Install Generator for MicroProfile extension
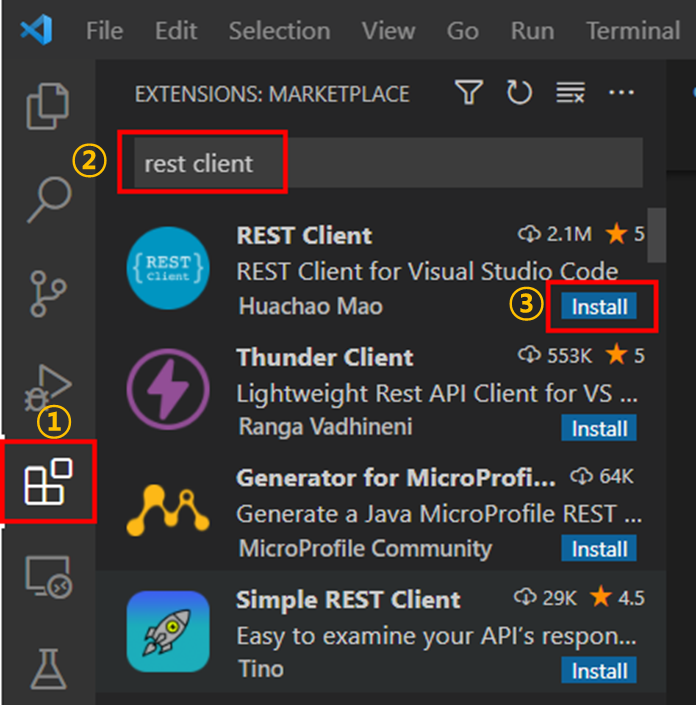The width and height of the screenshot is (696, 705). pos(599,549)
